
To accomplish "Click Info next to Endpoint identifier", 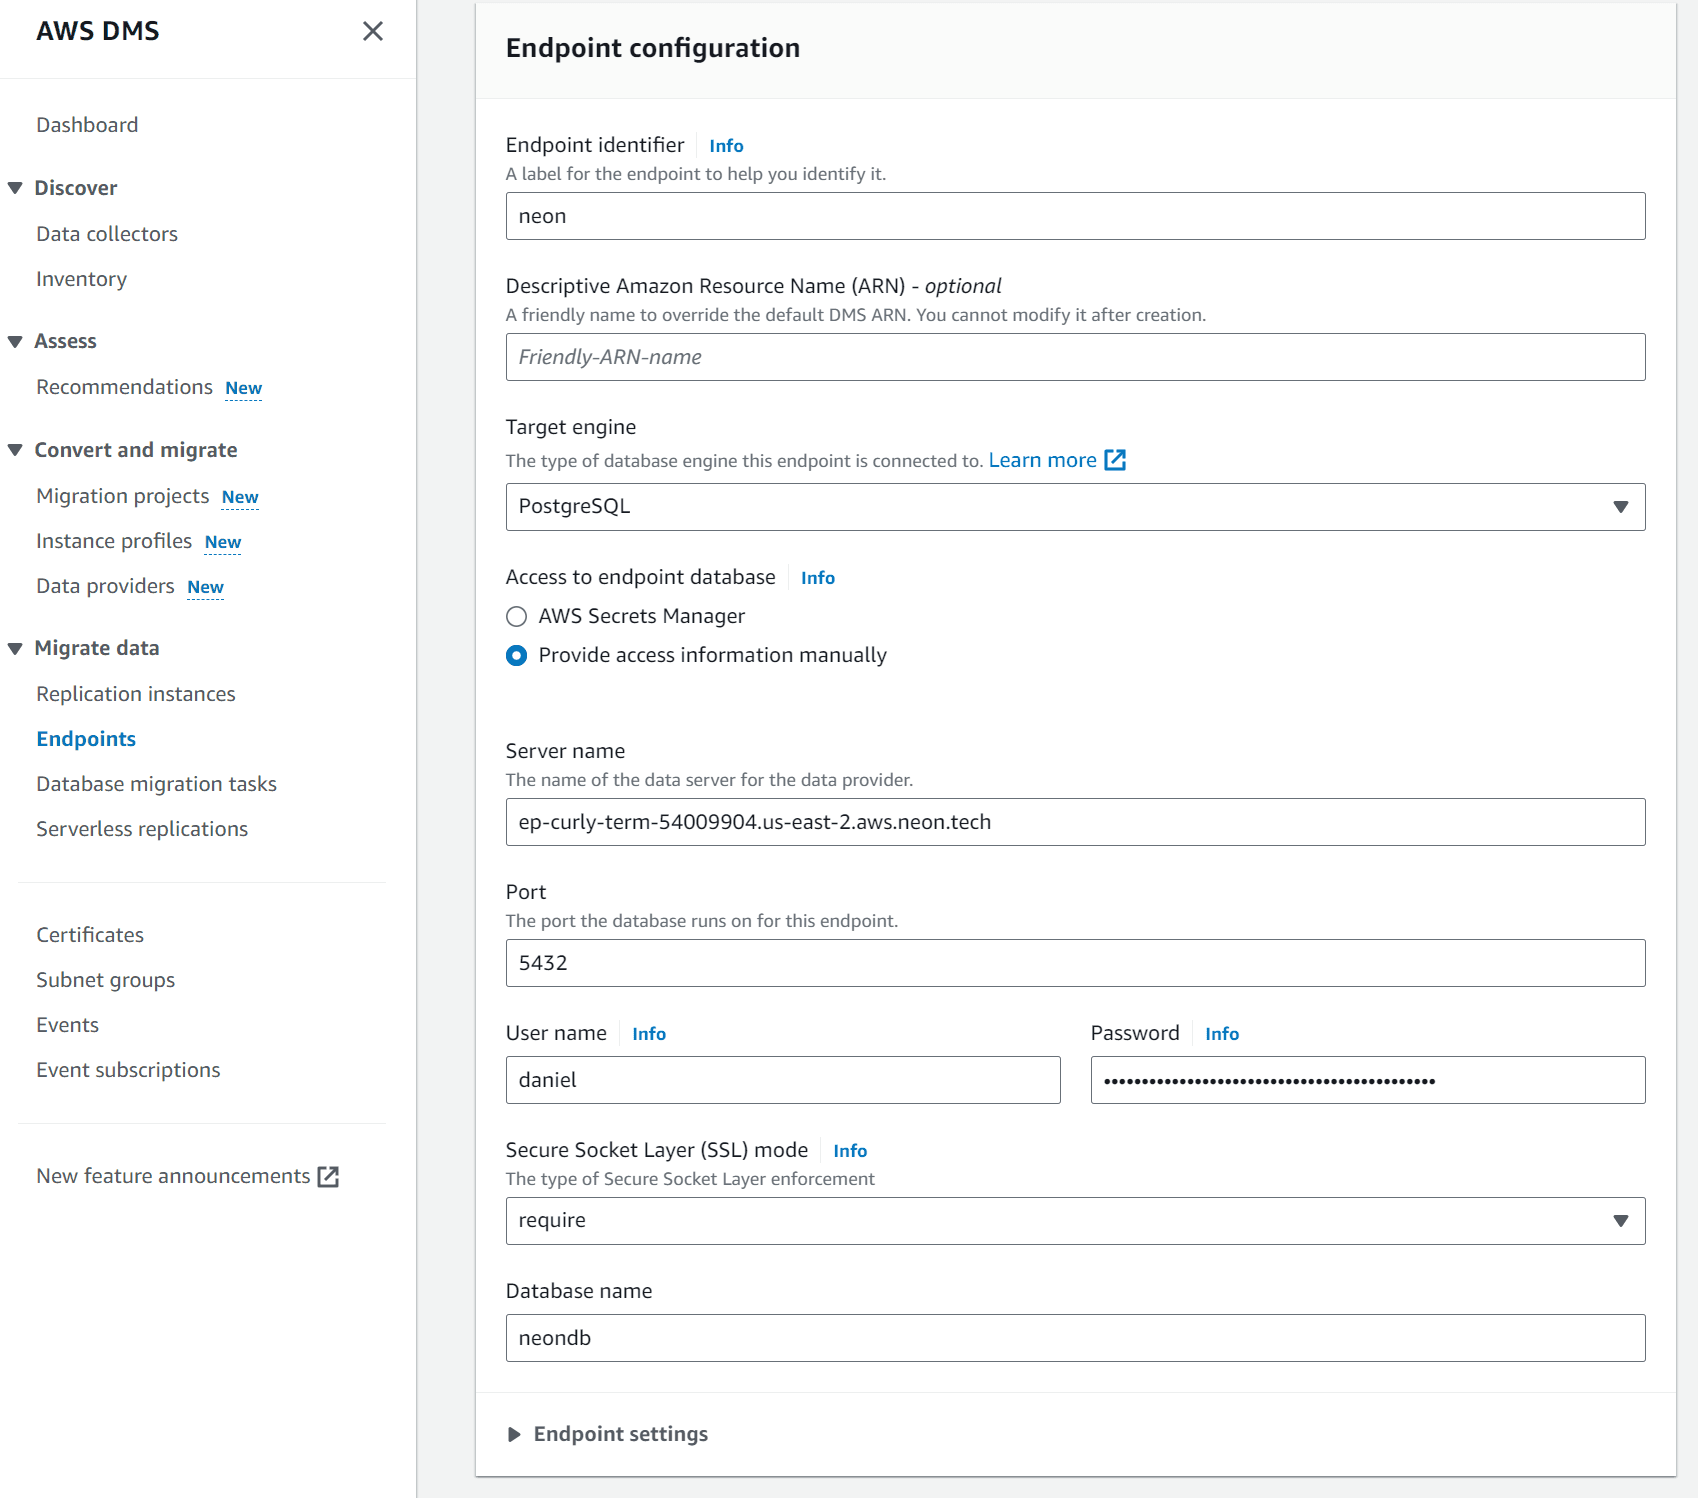I will (725, 145).
